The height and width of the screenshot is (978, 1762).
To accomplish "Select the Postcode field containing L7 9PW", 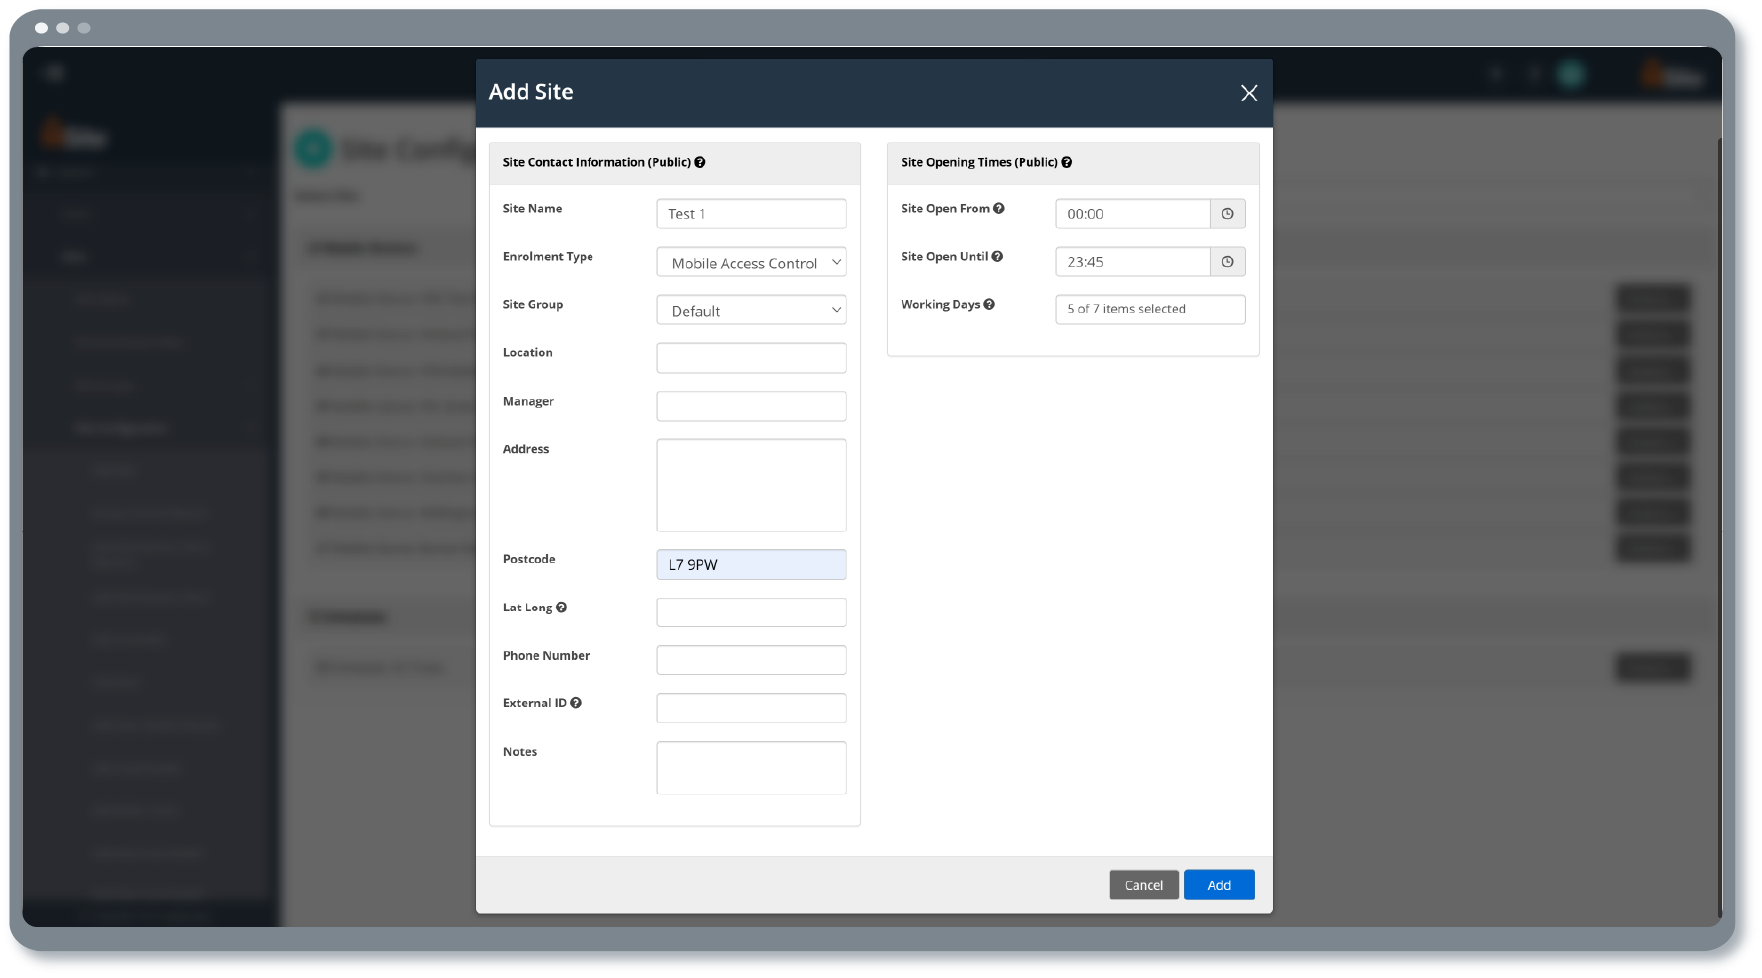I will (751, 564).
